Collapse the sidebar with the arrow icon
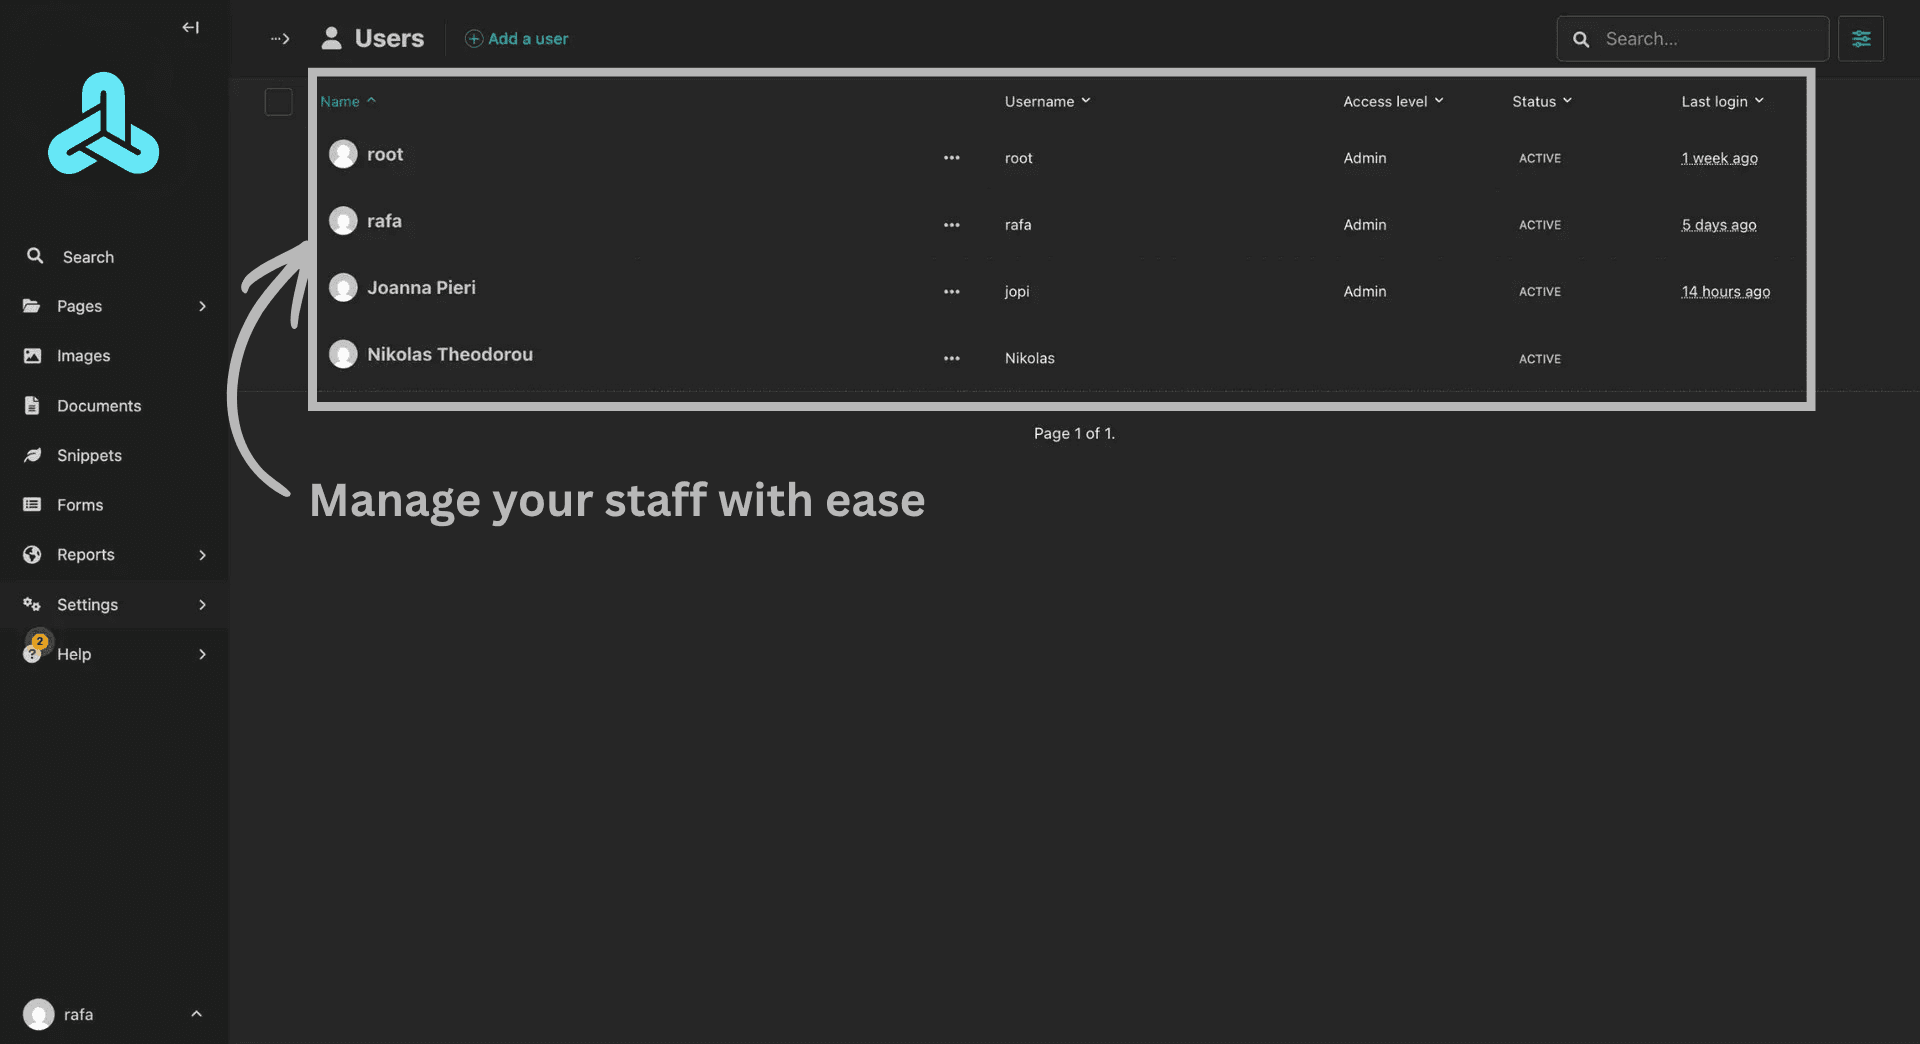Image resolution: width=1920 pixels, height=1044 pixels. (x=190, y=28)
